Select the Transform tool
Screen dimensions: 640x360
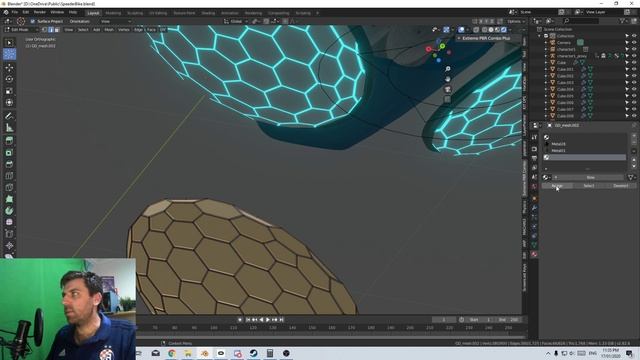click(9, 102)
